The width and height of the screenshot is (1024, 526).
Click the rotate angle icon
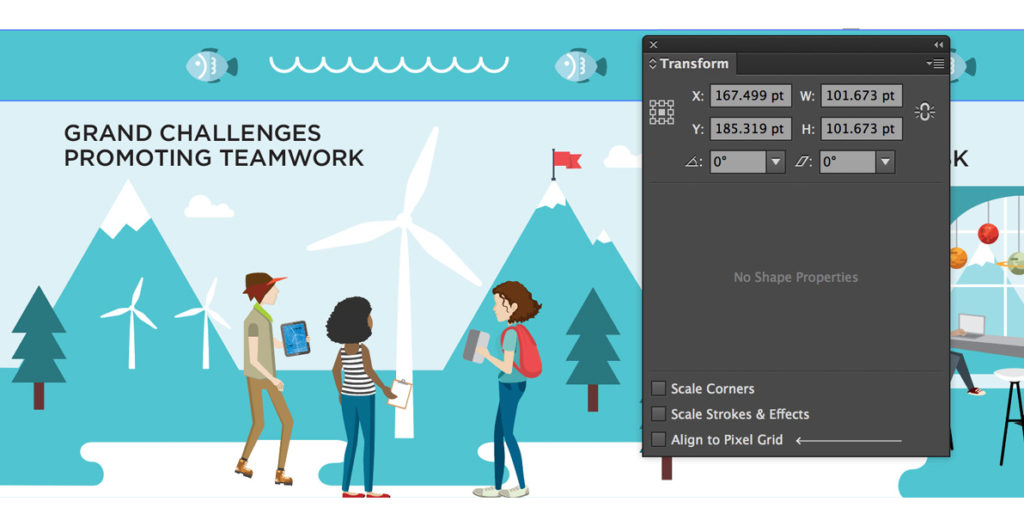coord(693,162)
